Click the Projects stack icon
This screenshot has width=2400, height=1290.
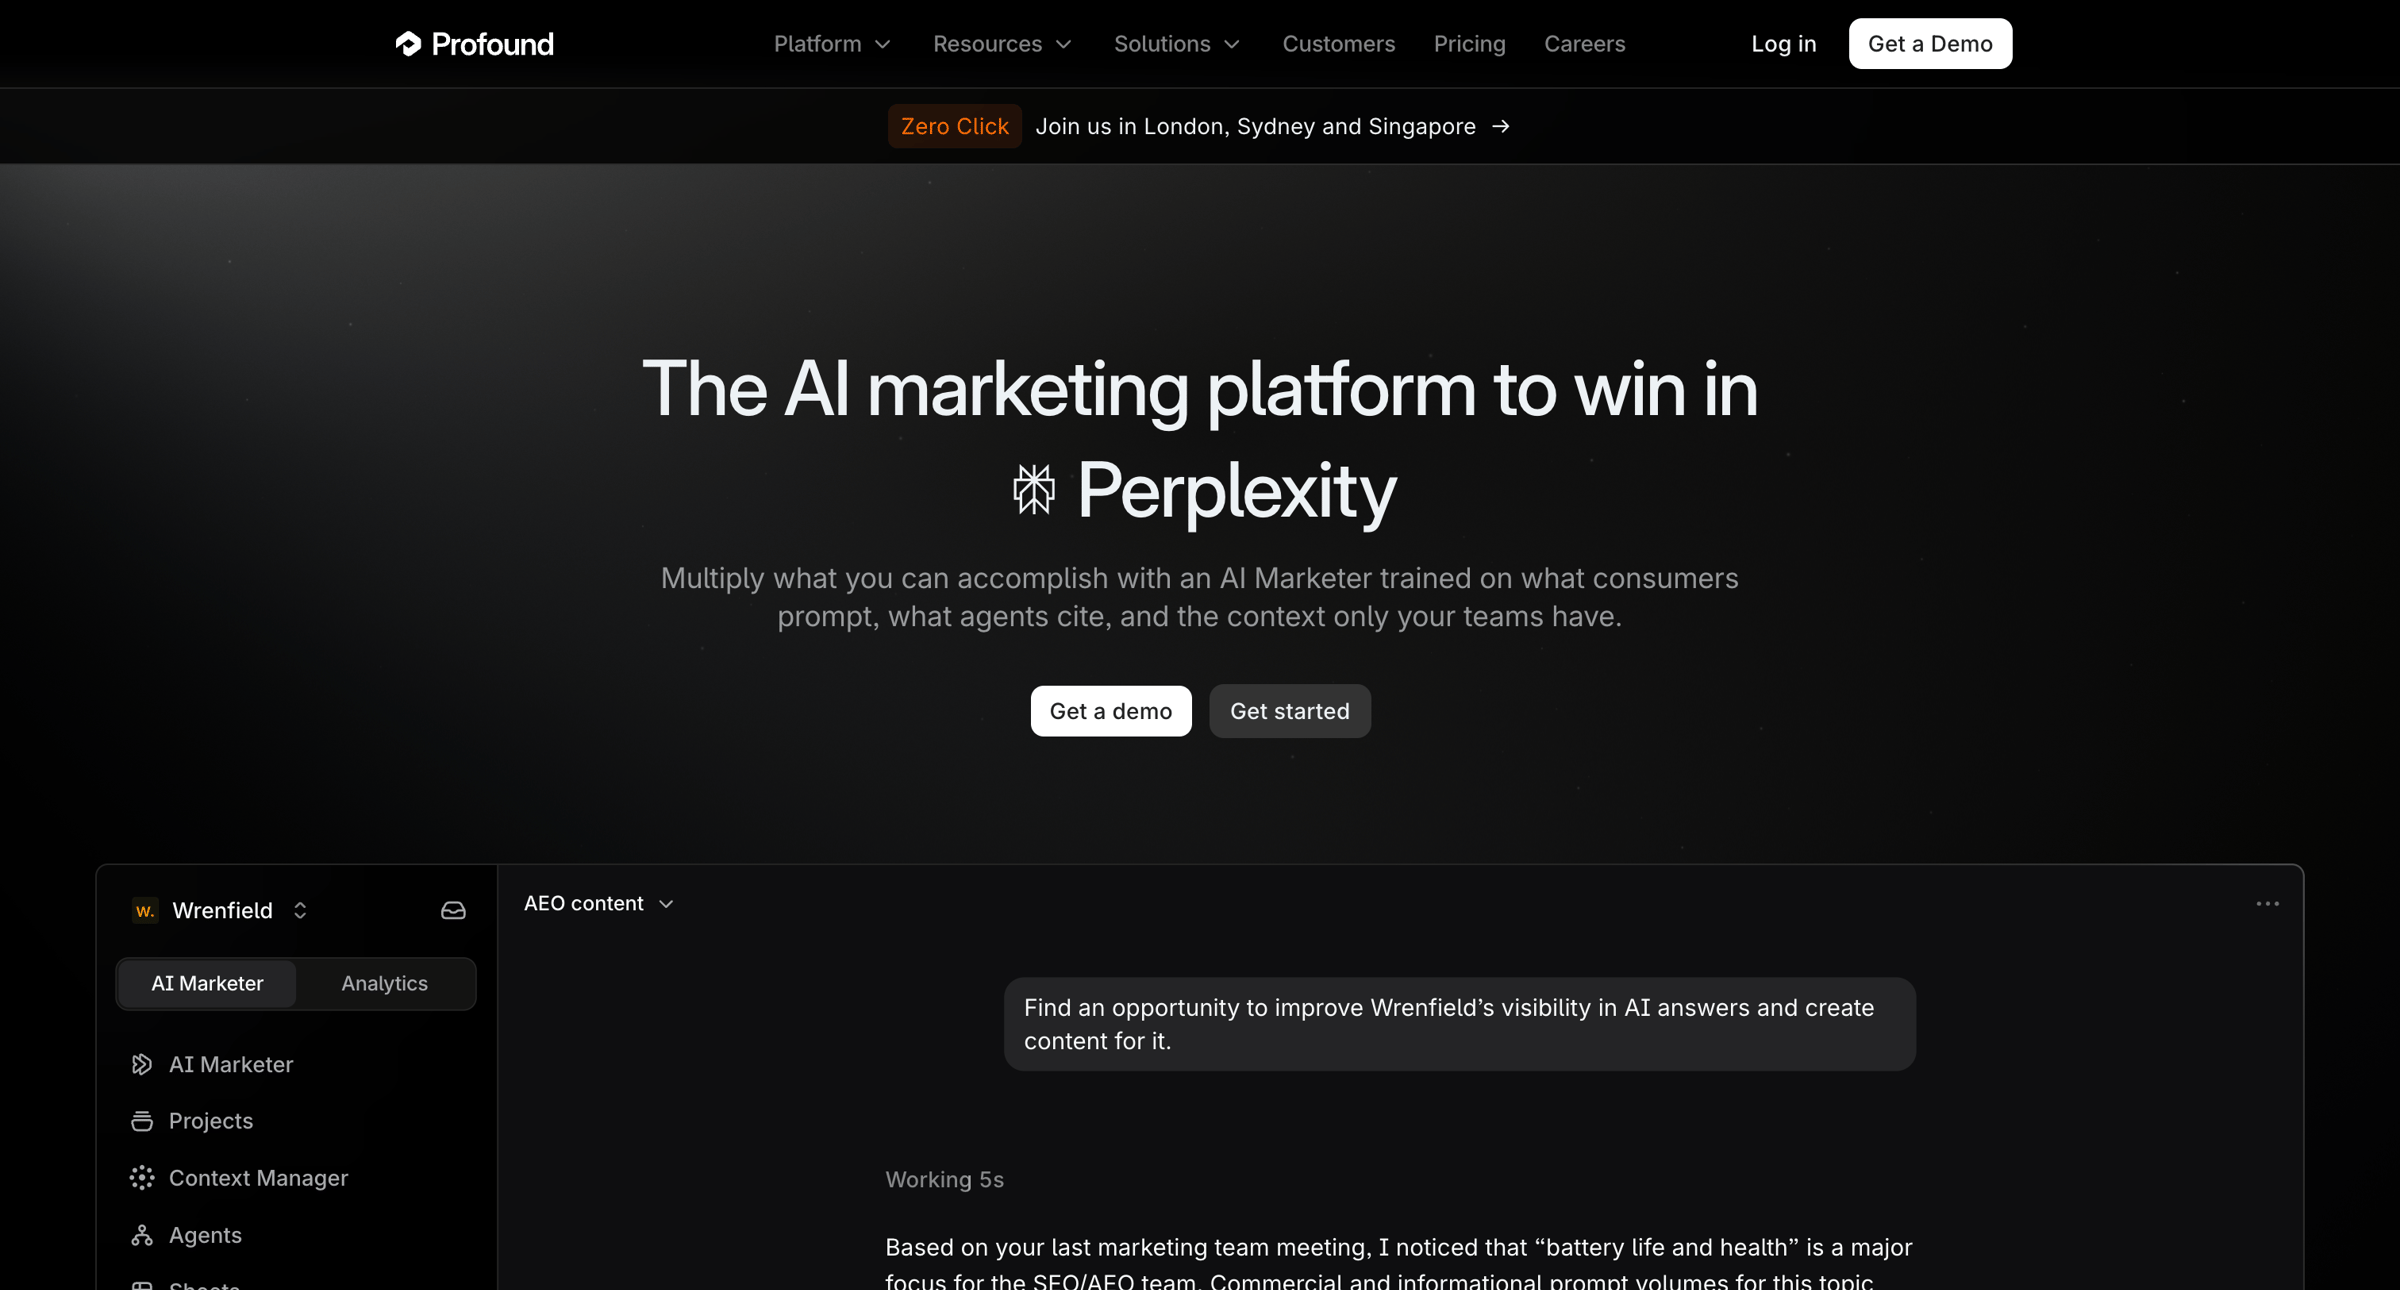142,1121
